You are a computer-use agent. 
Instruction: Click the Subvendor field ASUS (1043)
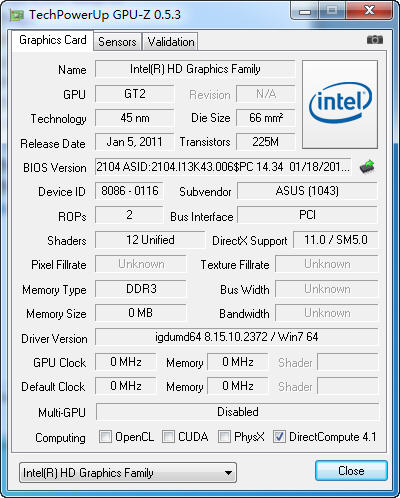coord(307,191)
